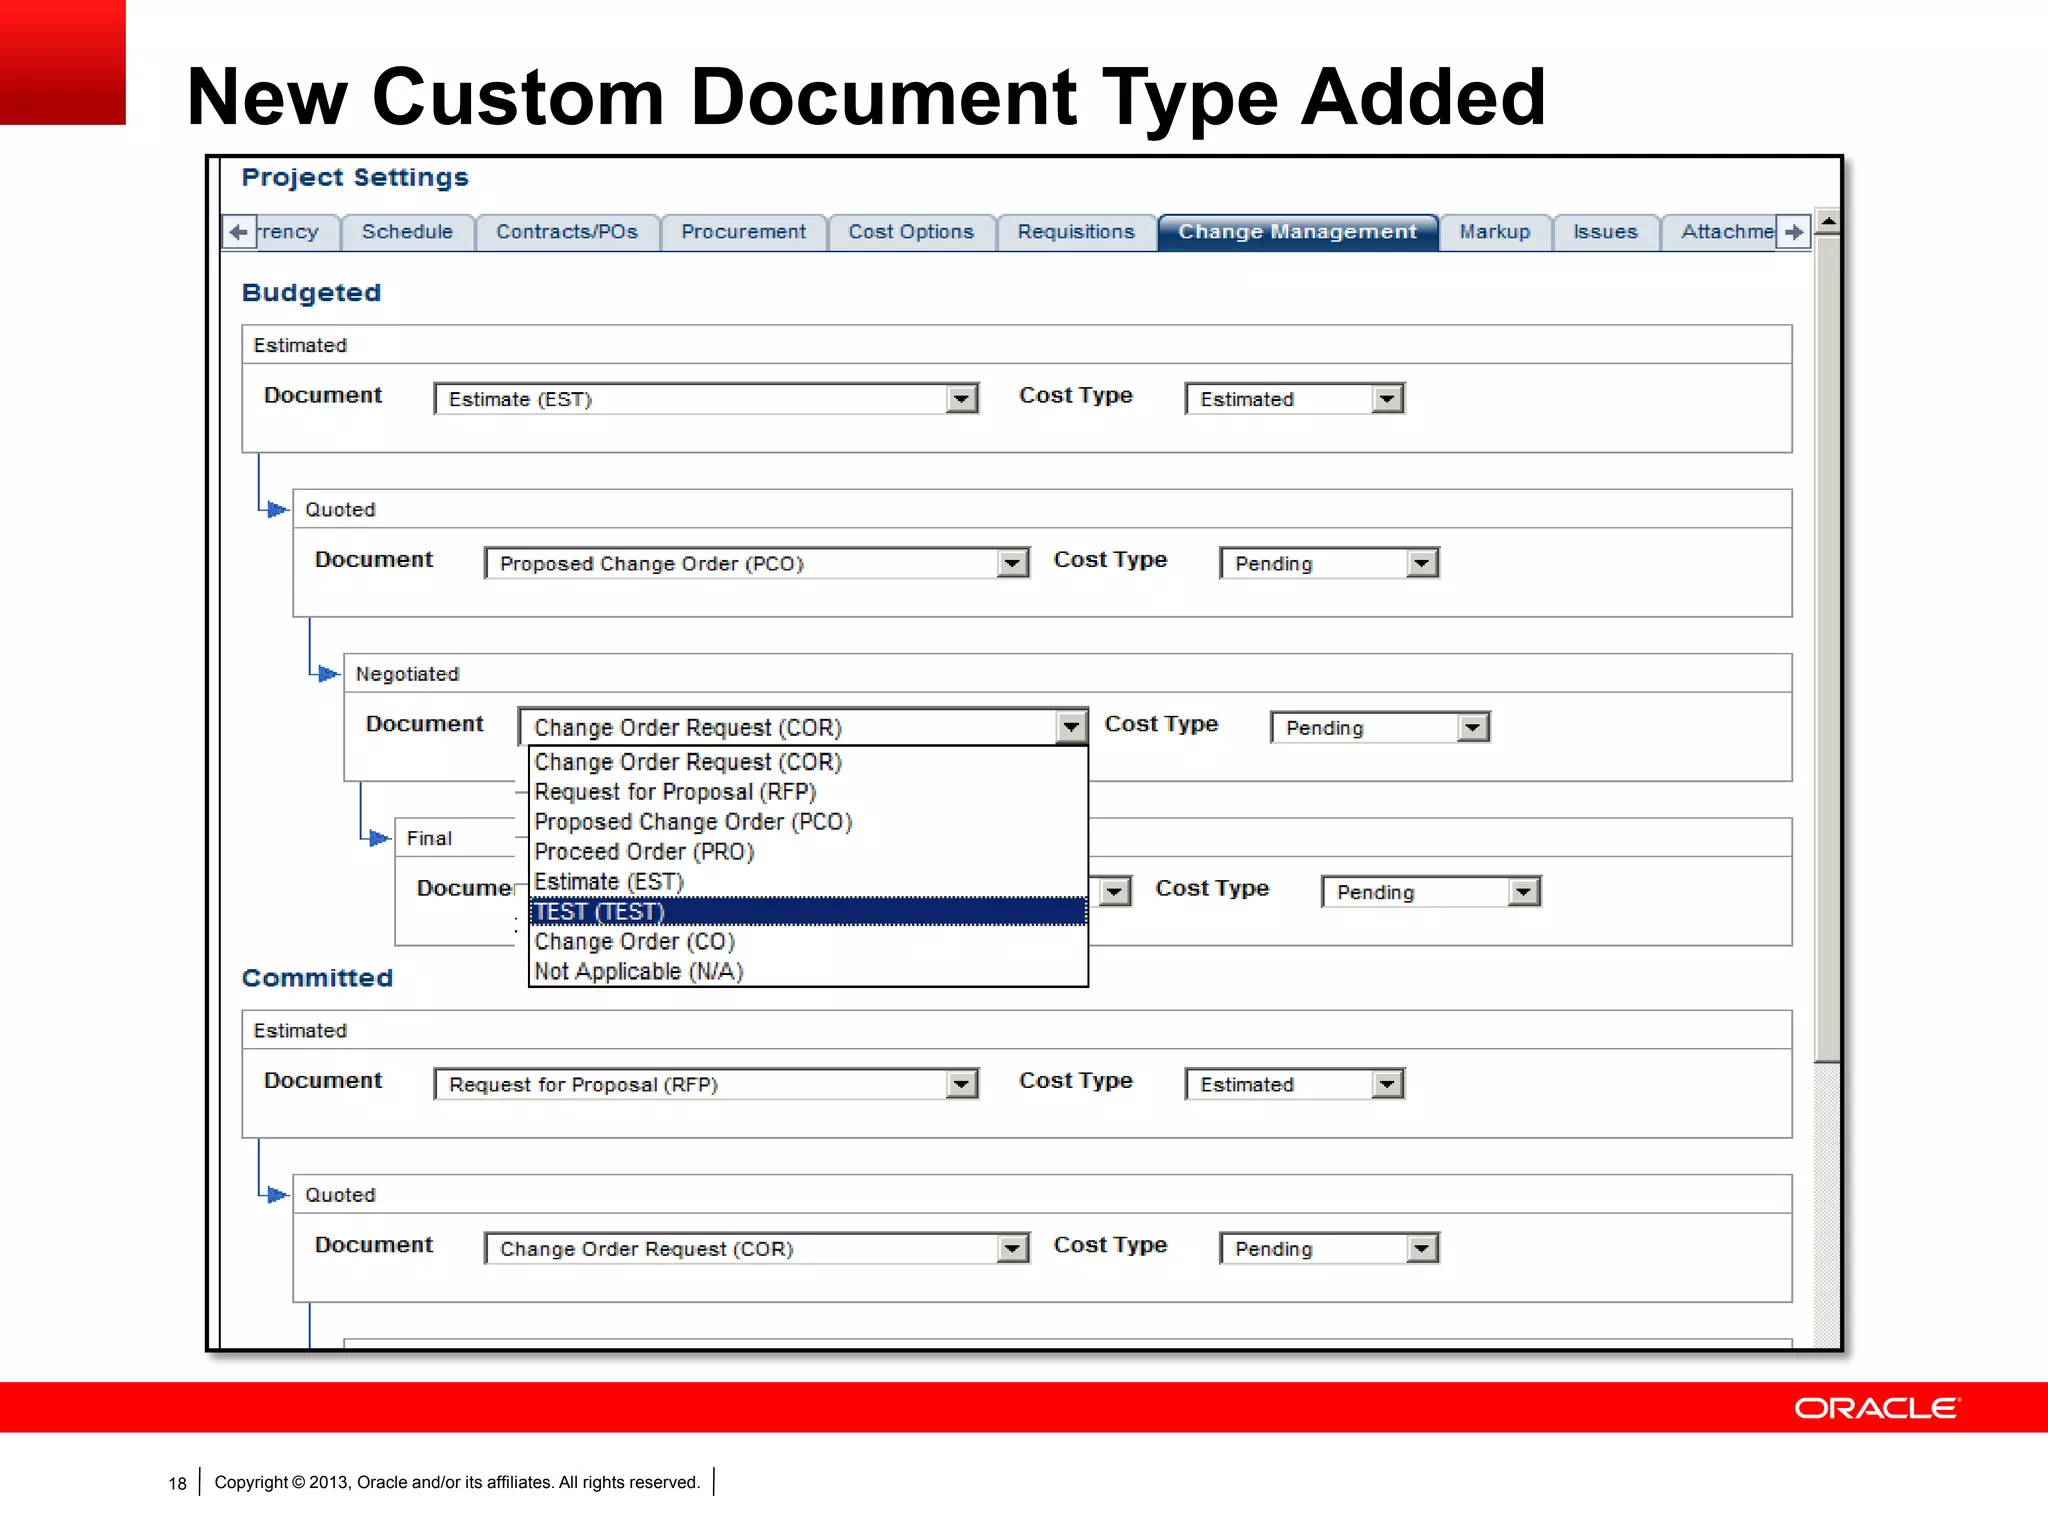The height and width of the screenshot is (1536, 2048).
Task: Choose Change Order Request (COR) from list
Action: [808, 762]
